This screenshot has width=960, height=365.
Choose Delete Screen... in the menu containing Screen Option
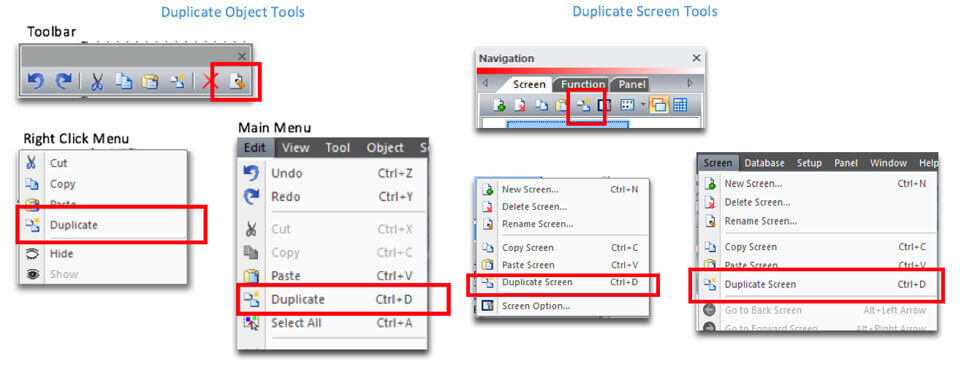pos(563,207)
